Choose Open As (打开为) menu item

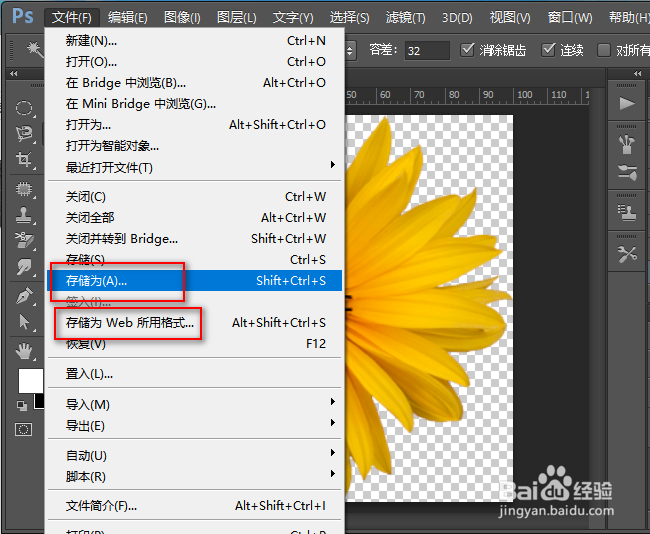click(194, 125)
